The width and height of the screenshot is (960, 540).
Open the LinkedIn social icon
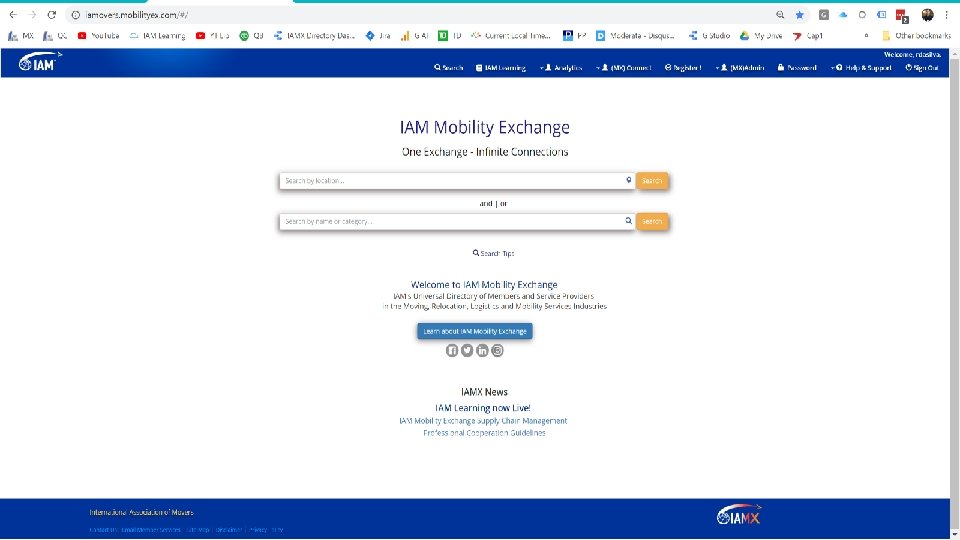pyautogui.click(x=482, y=351)
